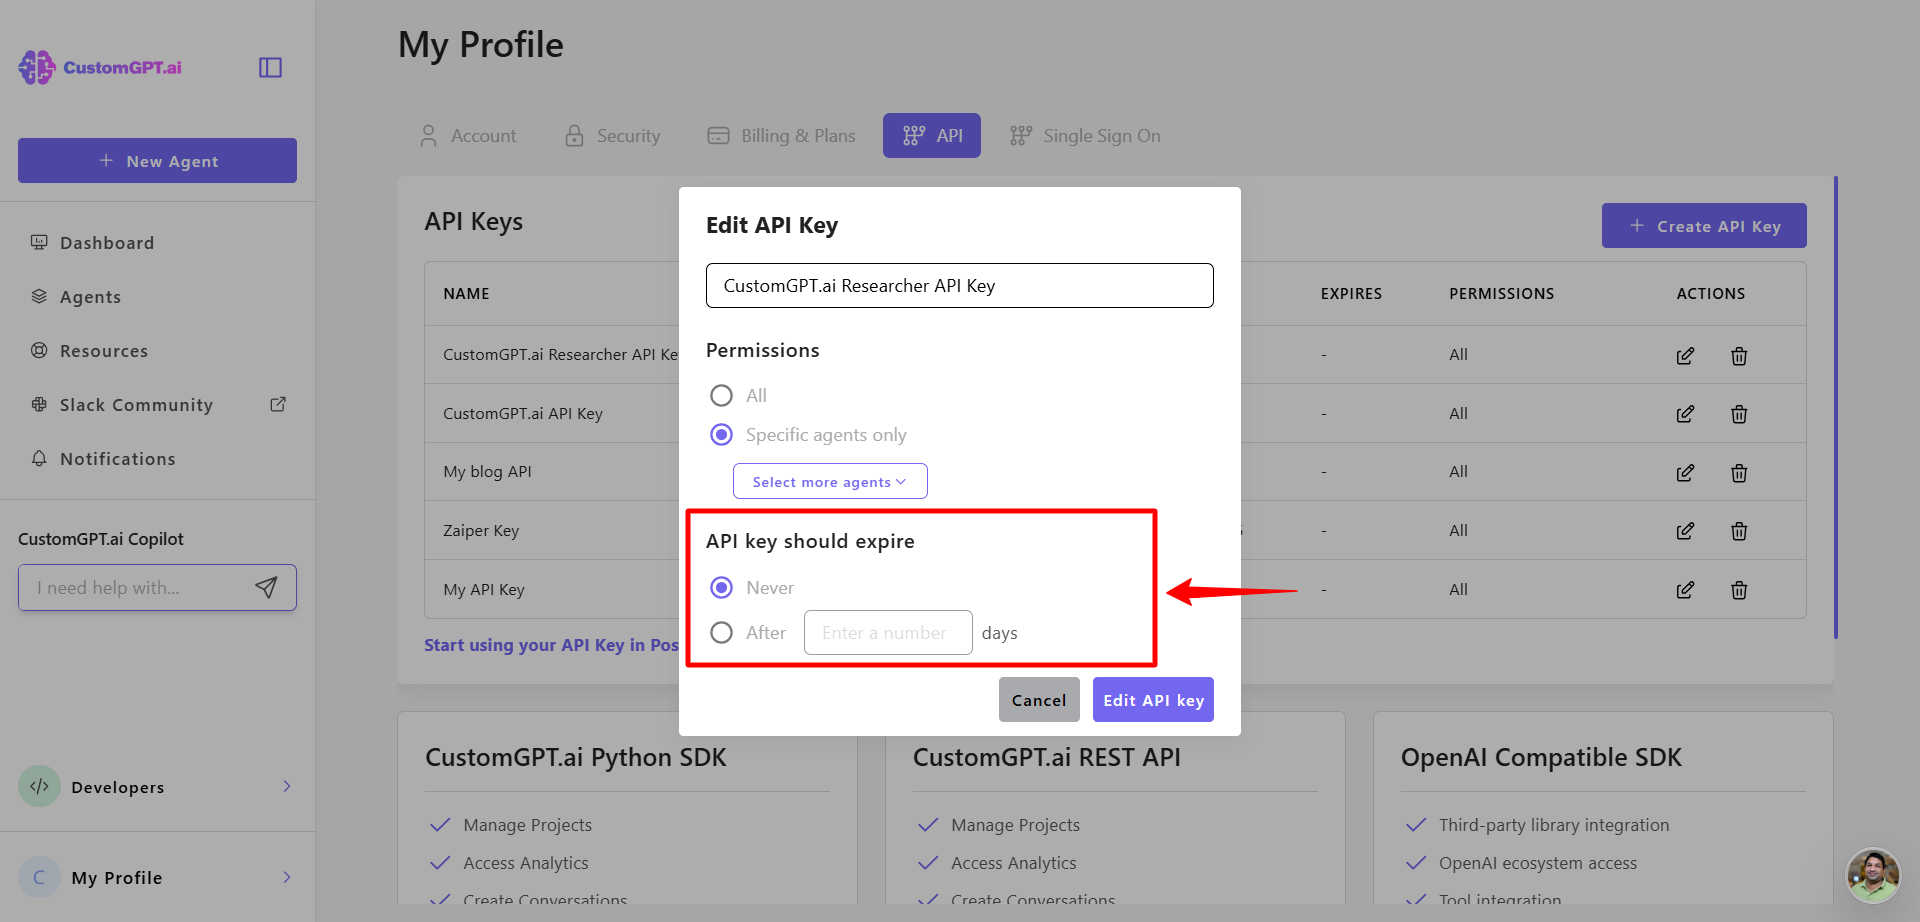The image size is (1920, 922).
Task: Edit the My API Key row
Action: [1685, 590]
